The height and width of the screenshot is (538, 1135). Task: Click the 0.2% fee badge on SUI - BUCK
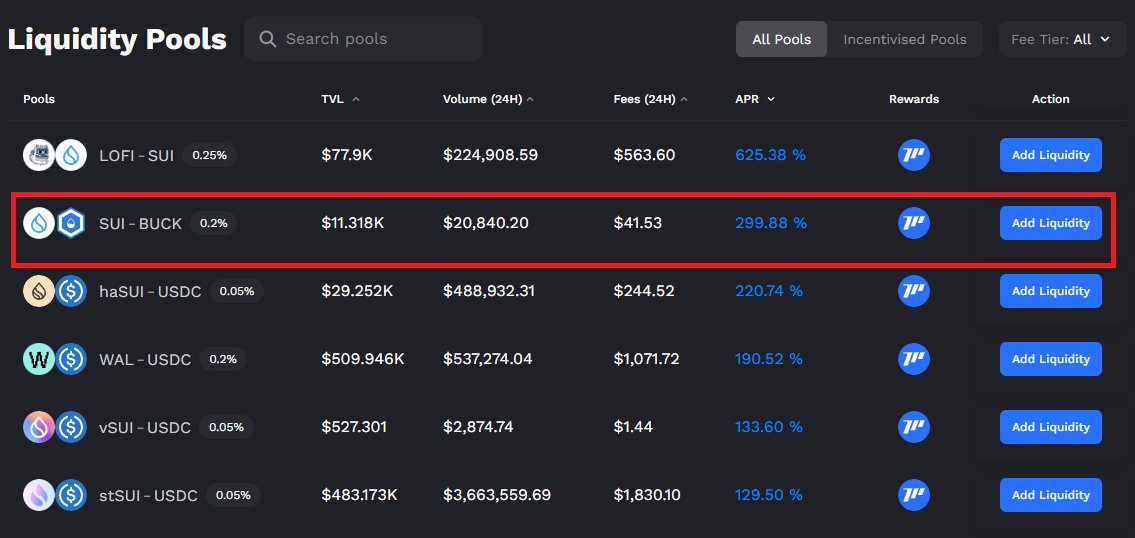pyautogui.click(x=214, y=223)
